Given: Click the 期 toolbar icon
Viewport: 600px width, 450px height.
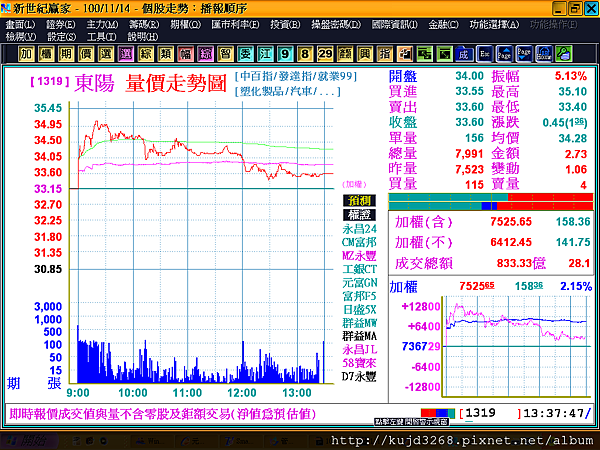Looking at the screenshot, I should tap(66, 54).
